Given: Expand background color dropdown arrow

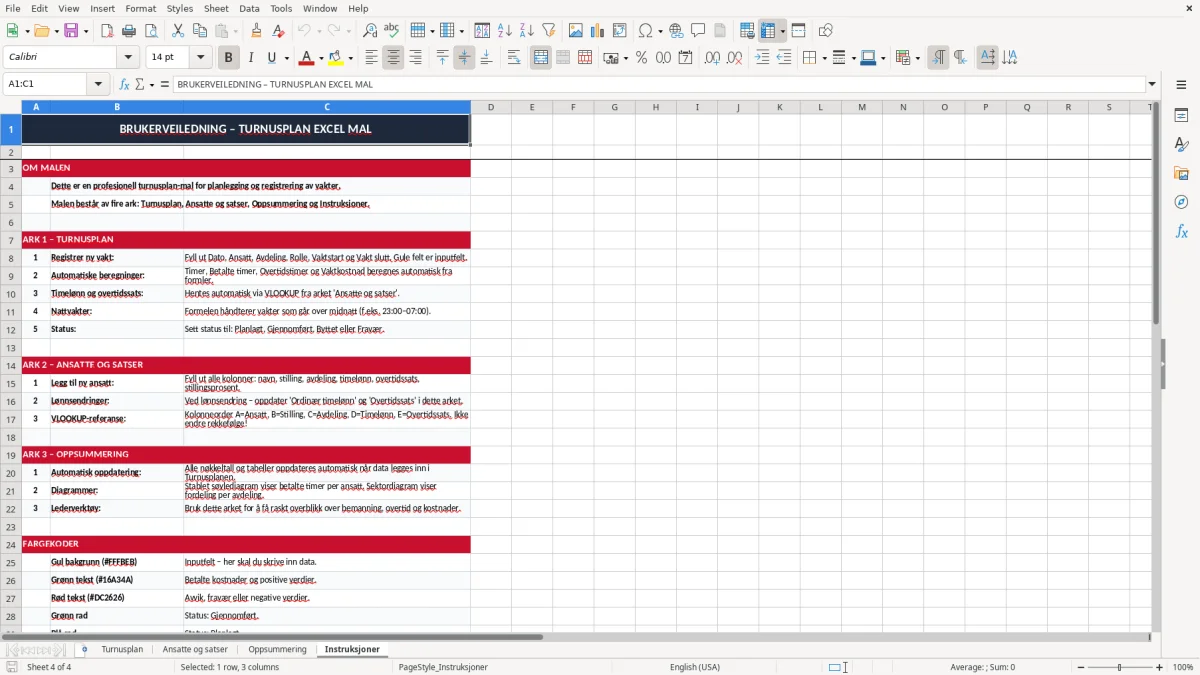Looking at the screenshot, I should click(x=350, y=58).
